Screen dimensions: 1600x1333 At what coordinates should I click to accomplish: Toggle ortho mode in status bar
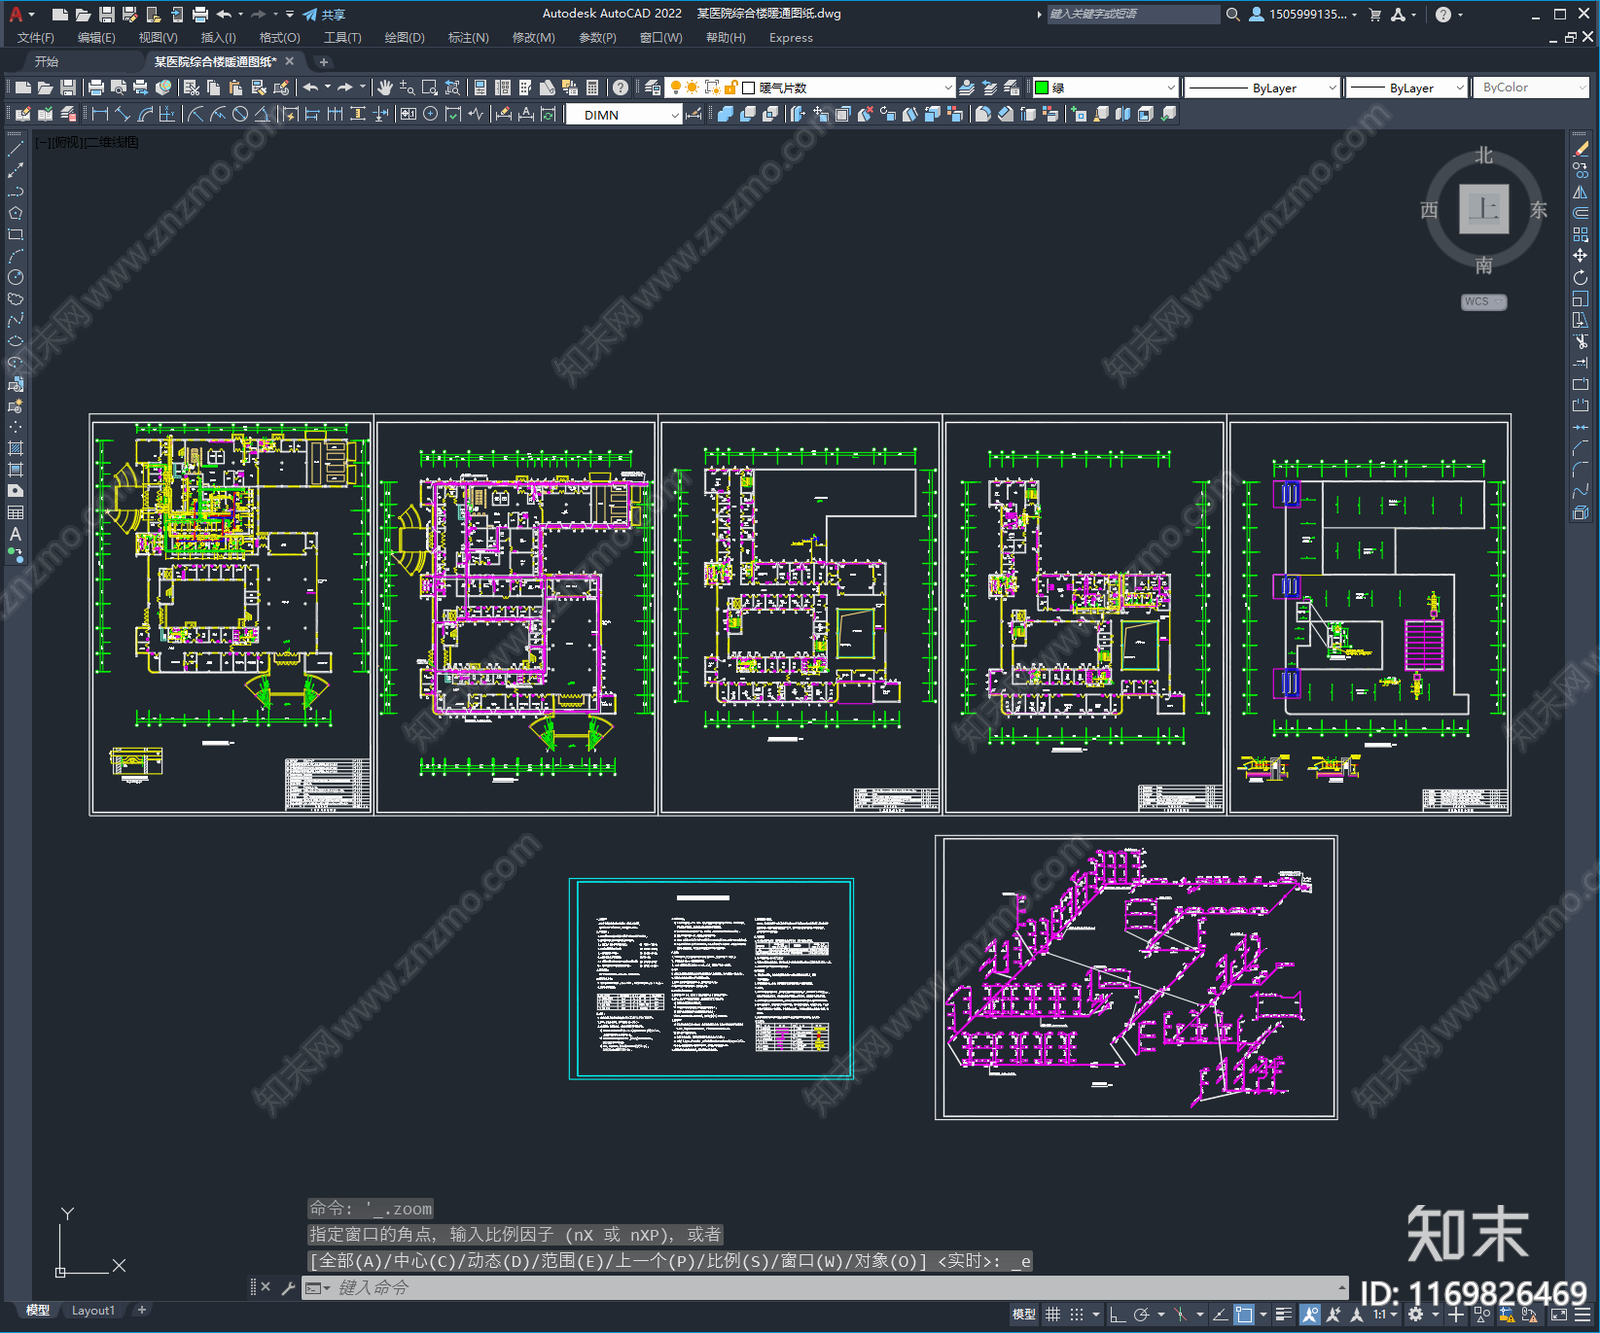[x=1118, y=1315]
